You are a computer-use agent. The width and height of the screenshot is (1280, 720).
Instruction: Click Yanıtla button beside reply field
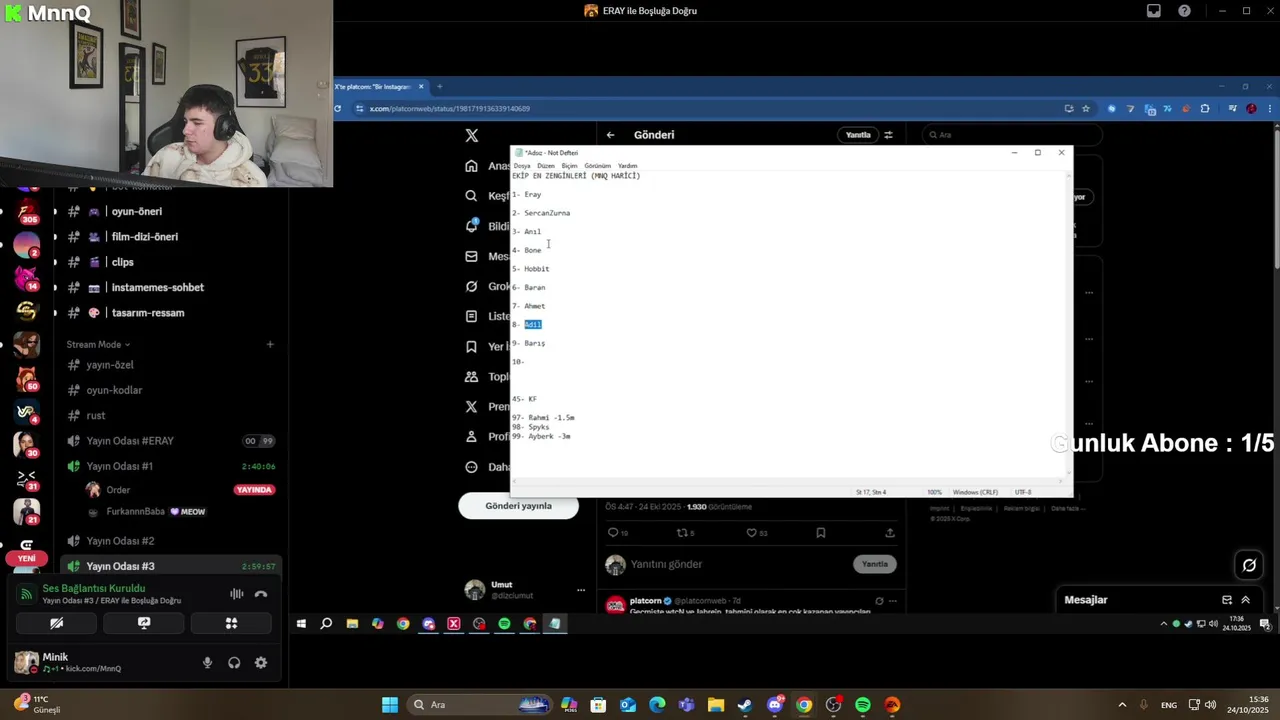click(x=875, y=564)
